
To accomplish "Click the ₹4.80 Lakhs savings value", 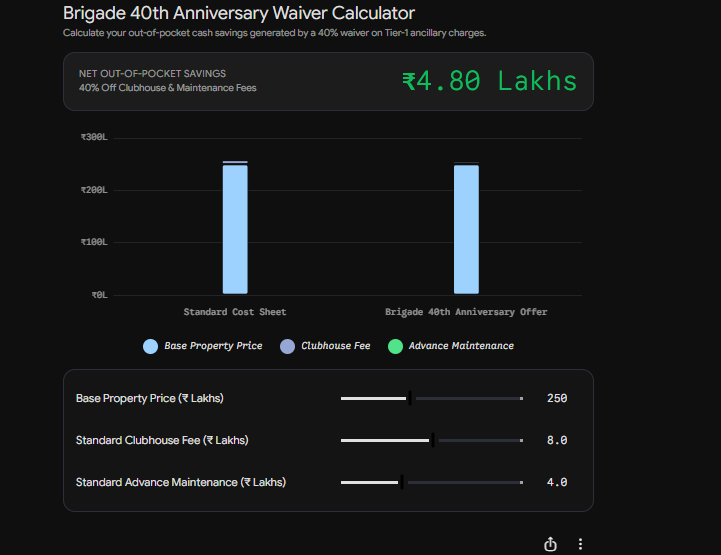I will pos(489,81).
